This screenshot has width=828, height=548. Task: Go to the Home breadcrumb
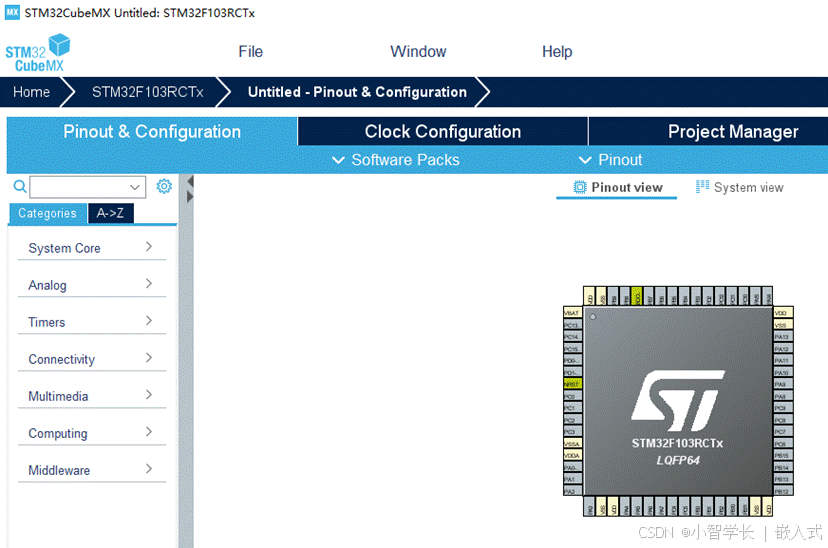[32, 92]
